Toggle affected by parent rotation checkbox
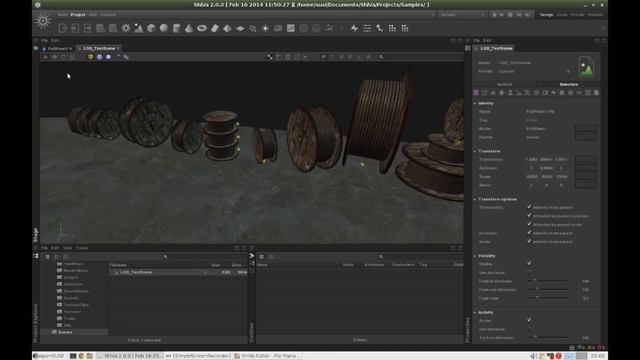This screenshot has height=360, width=640. click(x=529, y=216)
